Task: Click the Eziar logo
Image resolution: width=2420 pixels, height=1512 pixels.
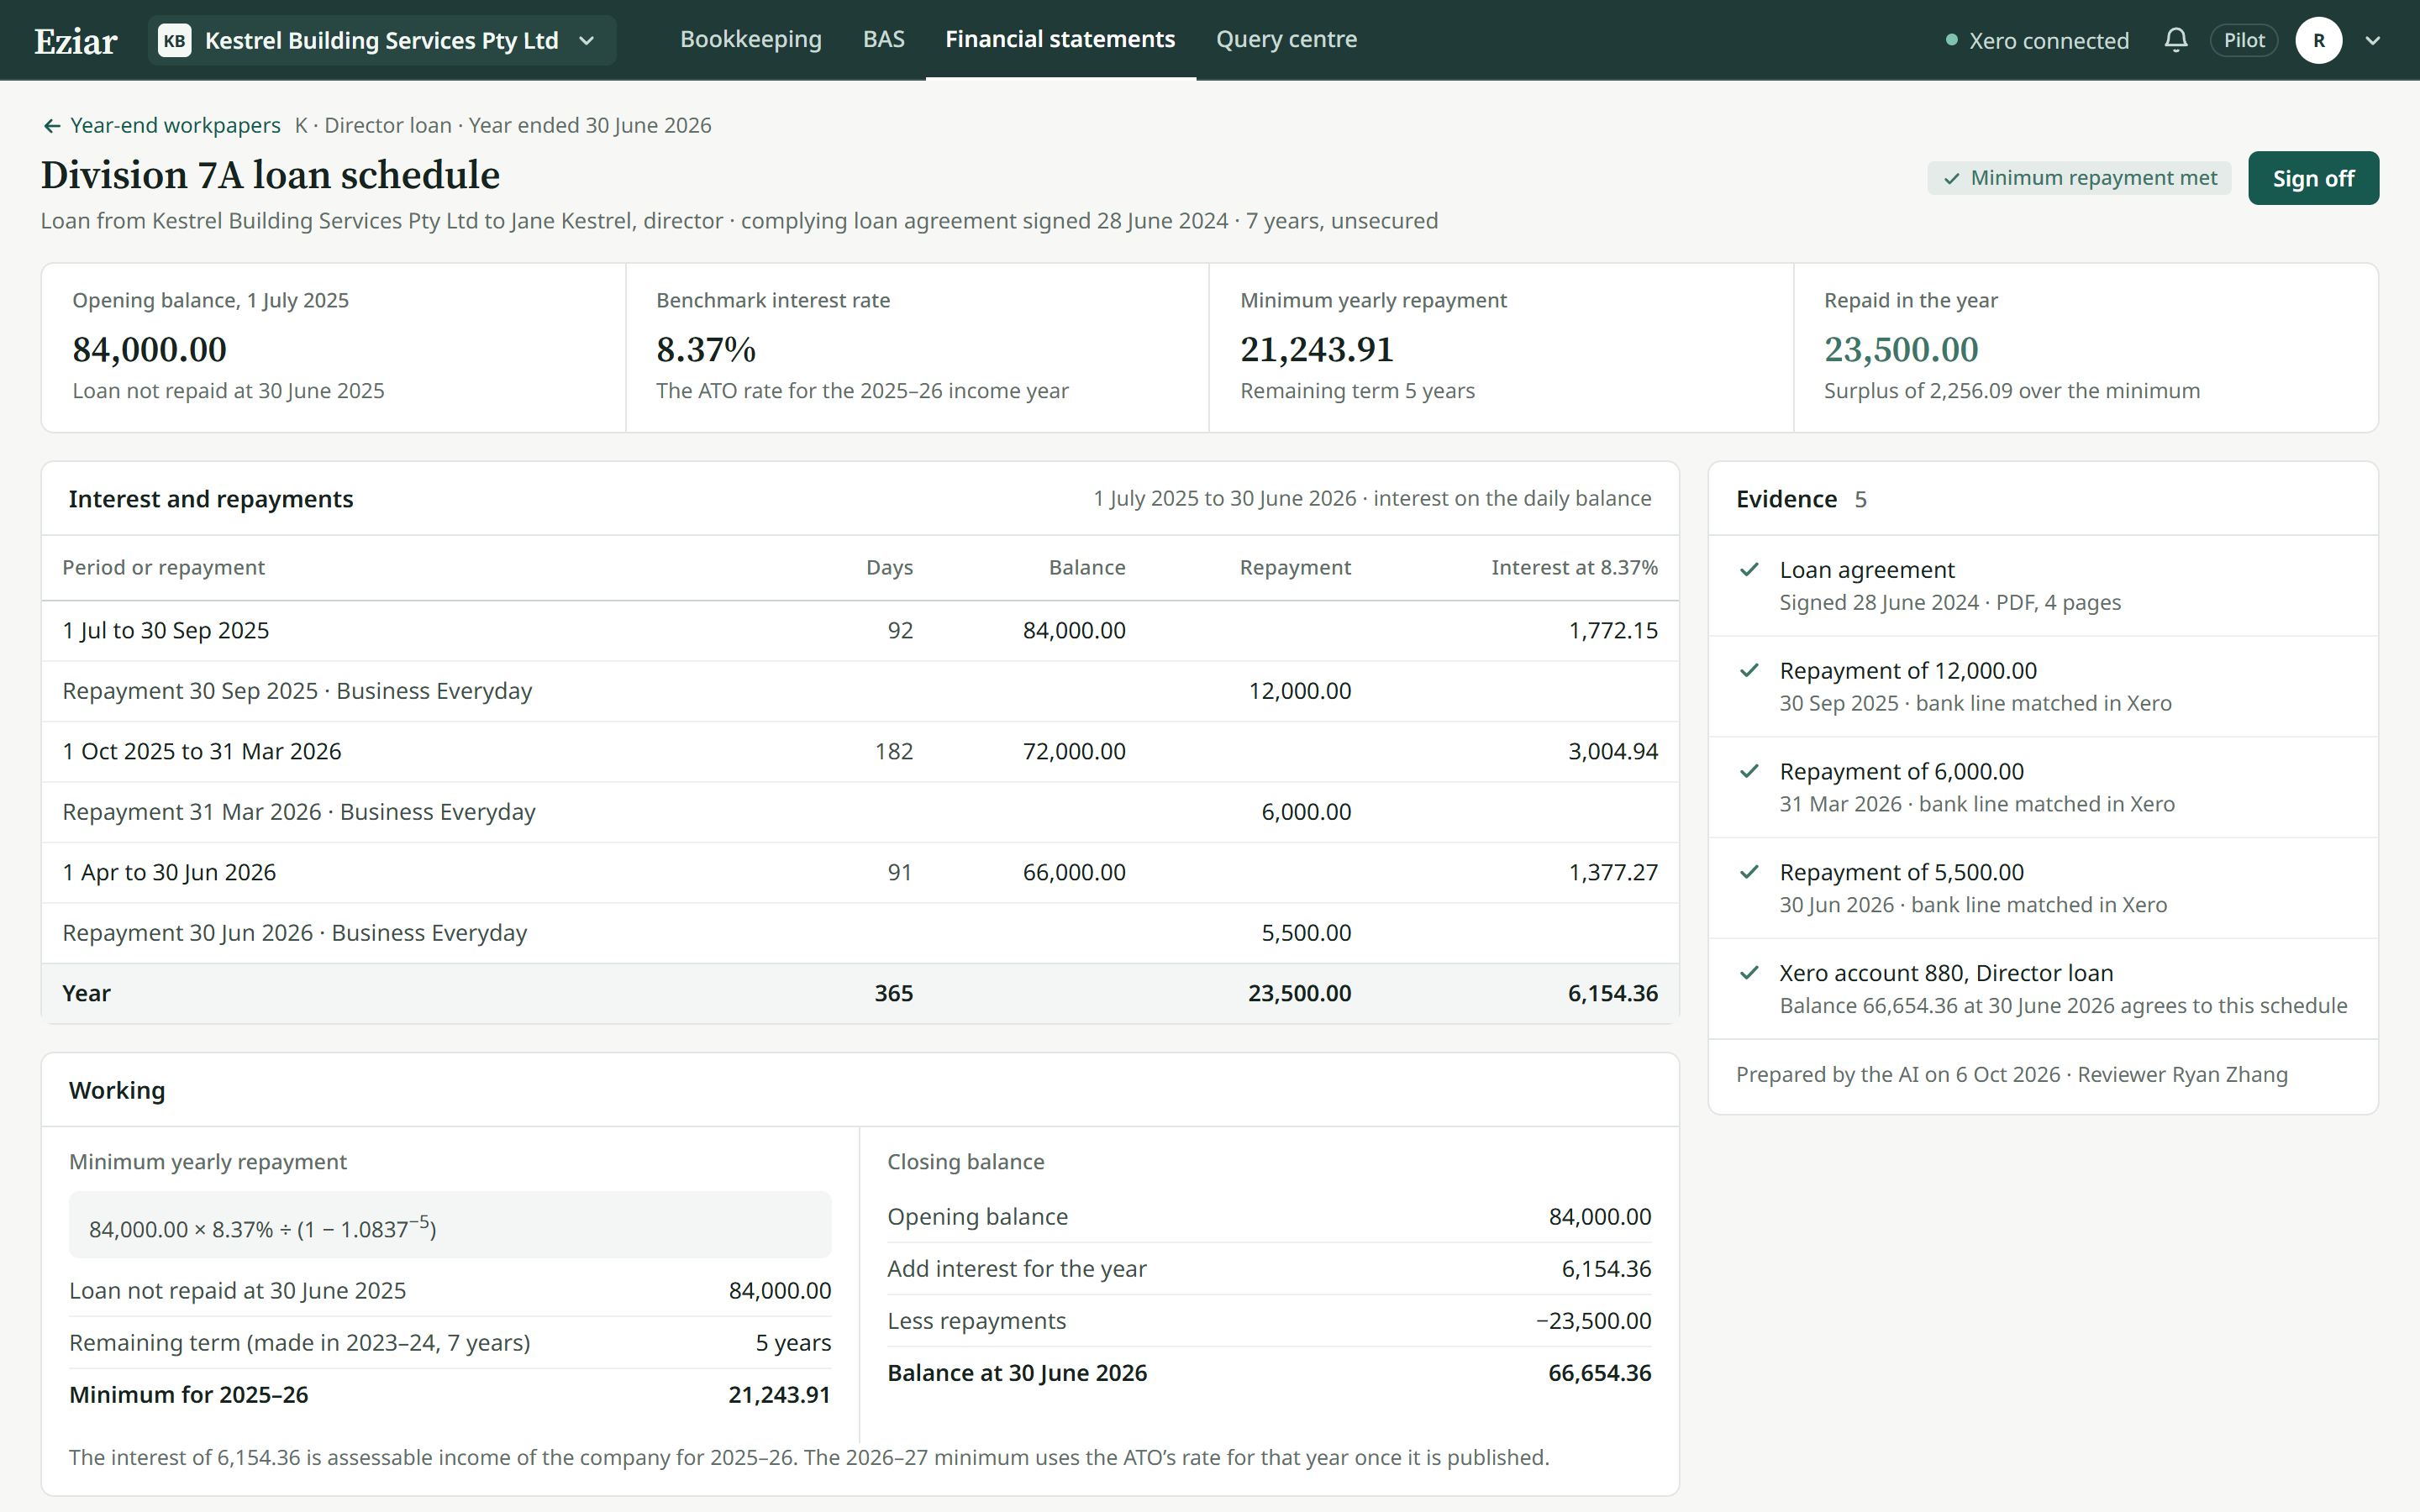Action: click(x=76, y=41)
